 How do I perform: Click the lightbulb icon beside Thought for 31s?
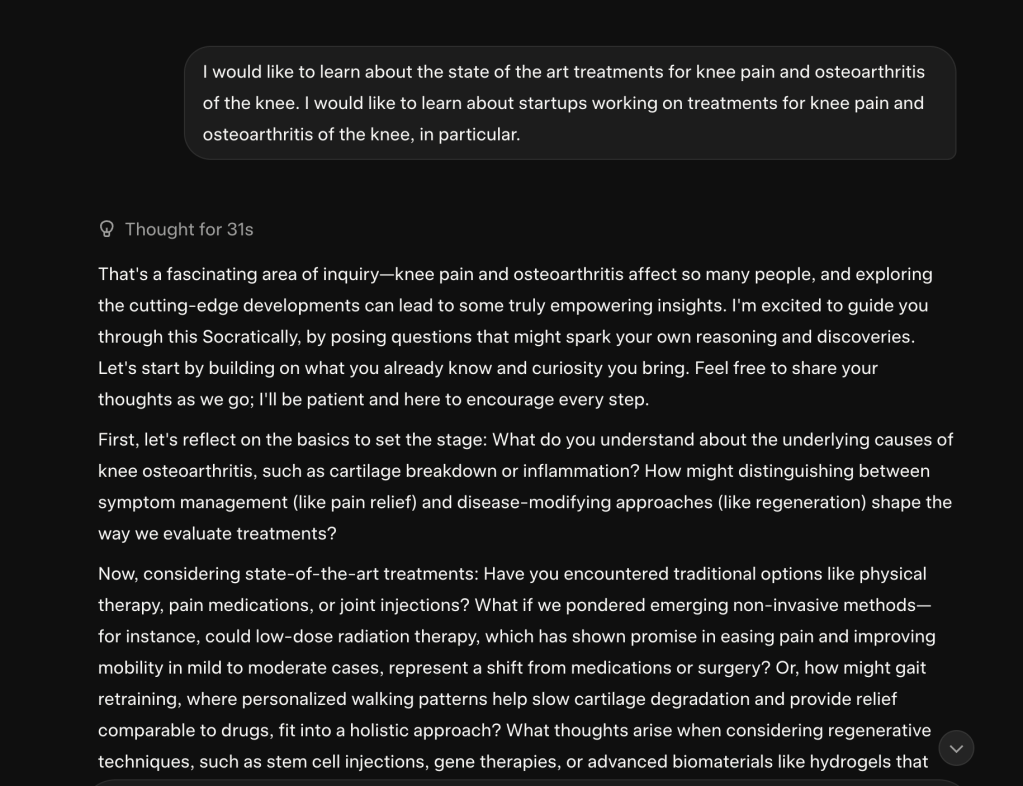coord(107,229)
